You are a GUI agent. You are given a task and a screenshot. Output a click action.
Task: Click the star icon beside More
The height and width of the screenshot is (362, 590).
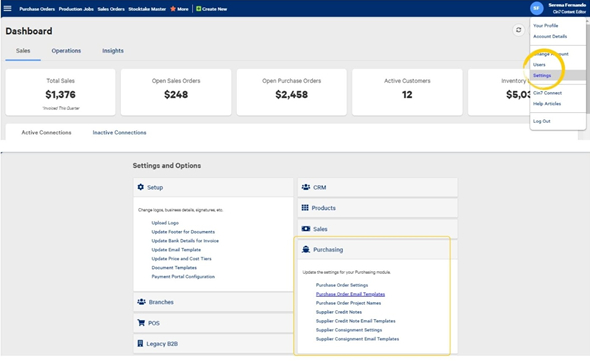(173, 9)
